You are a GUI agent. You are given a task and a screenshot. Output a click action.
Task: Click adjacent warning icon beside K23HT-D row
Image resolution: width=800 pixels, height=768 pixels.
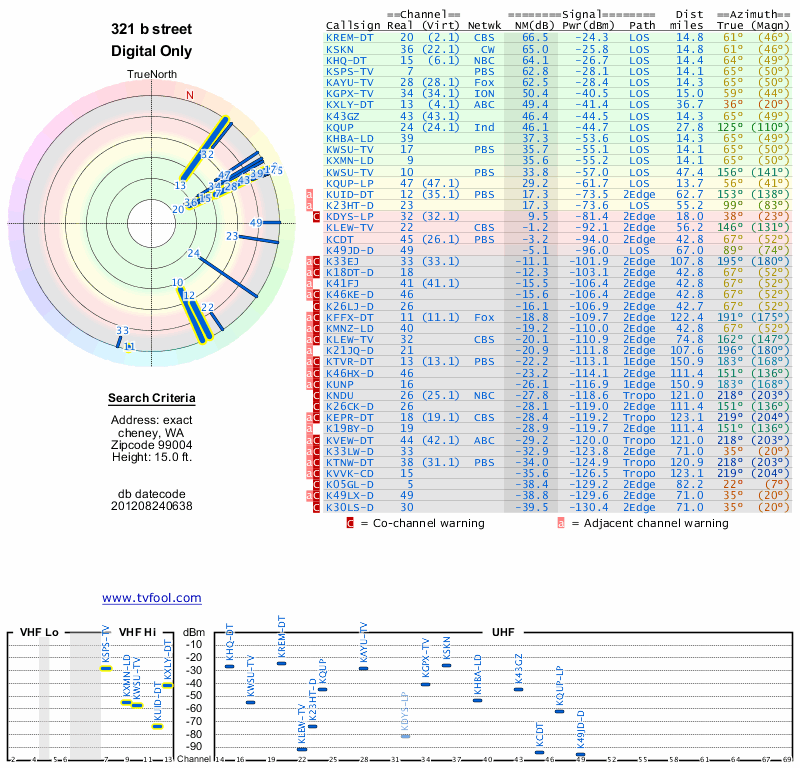(x=309, y=206)
